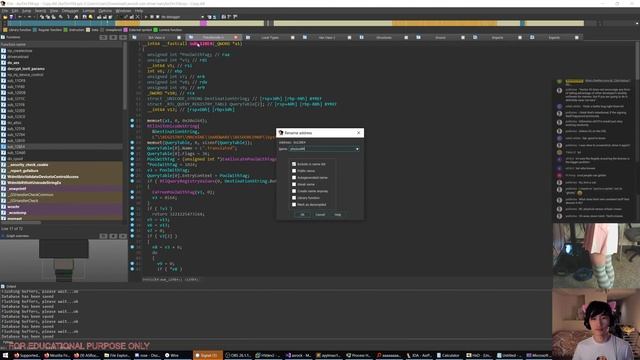Screen dimensions: 640x360
Task: Click External symbol pink legend swatch
Action: [x=125, y=30]
